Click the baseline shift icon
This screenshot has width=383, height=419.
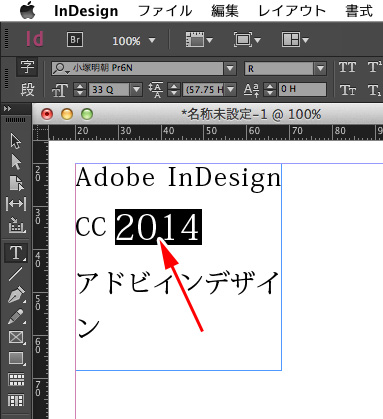click(x=251, y=90)
